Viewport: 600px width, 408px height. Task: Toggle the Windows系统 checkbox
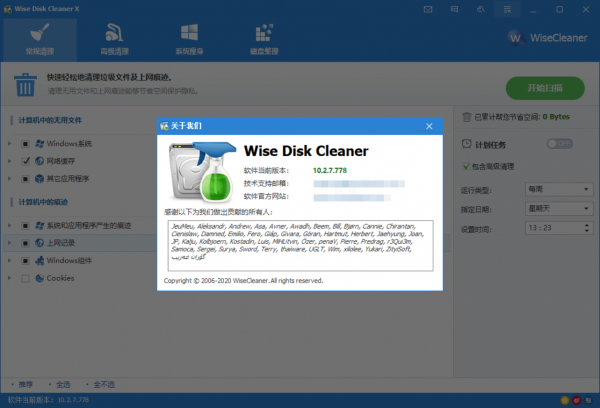pos(25,144)
